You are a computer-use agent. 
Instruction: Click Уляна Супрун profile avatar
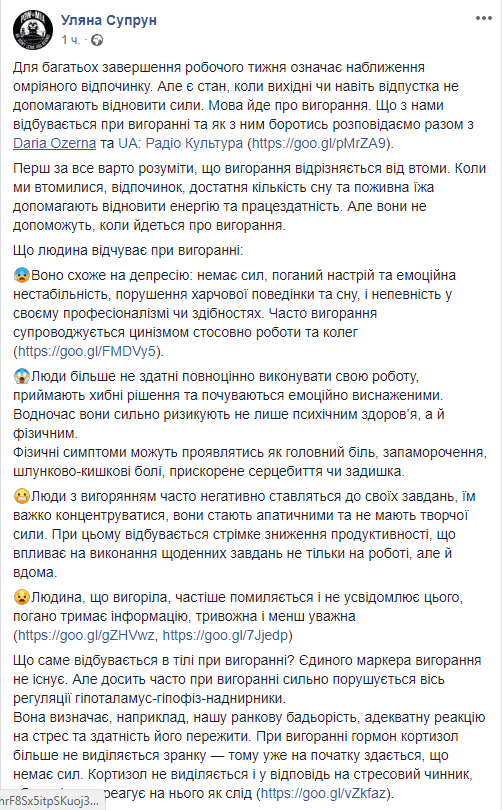pos(33,29)
